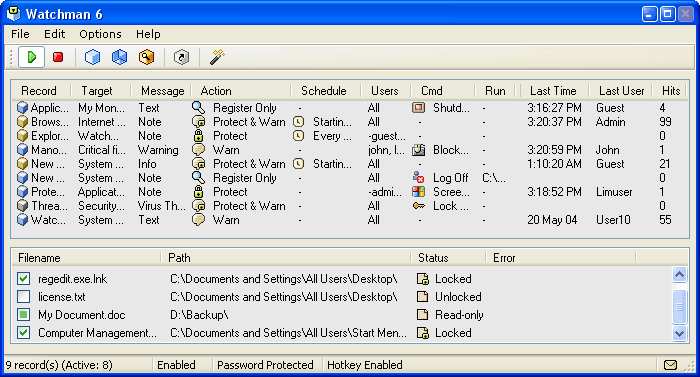
Task: Click the lock icon in Prote... row
Action: pos(198,192)
